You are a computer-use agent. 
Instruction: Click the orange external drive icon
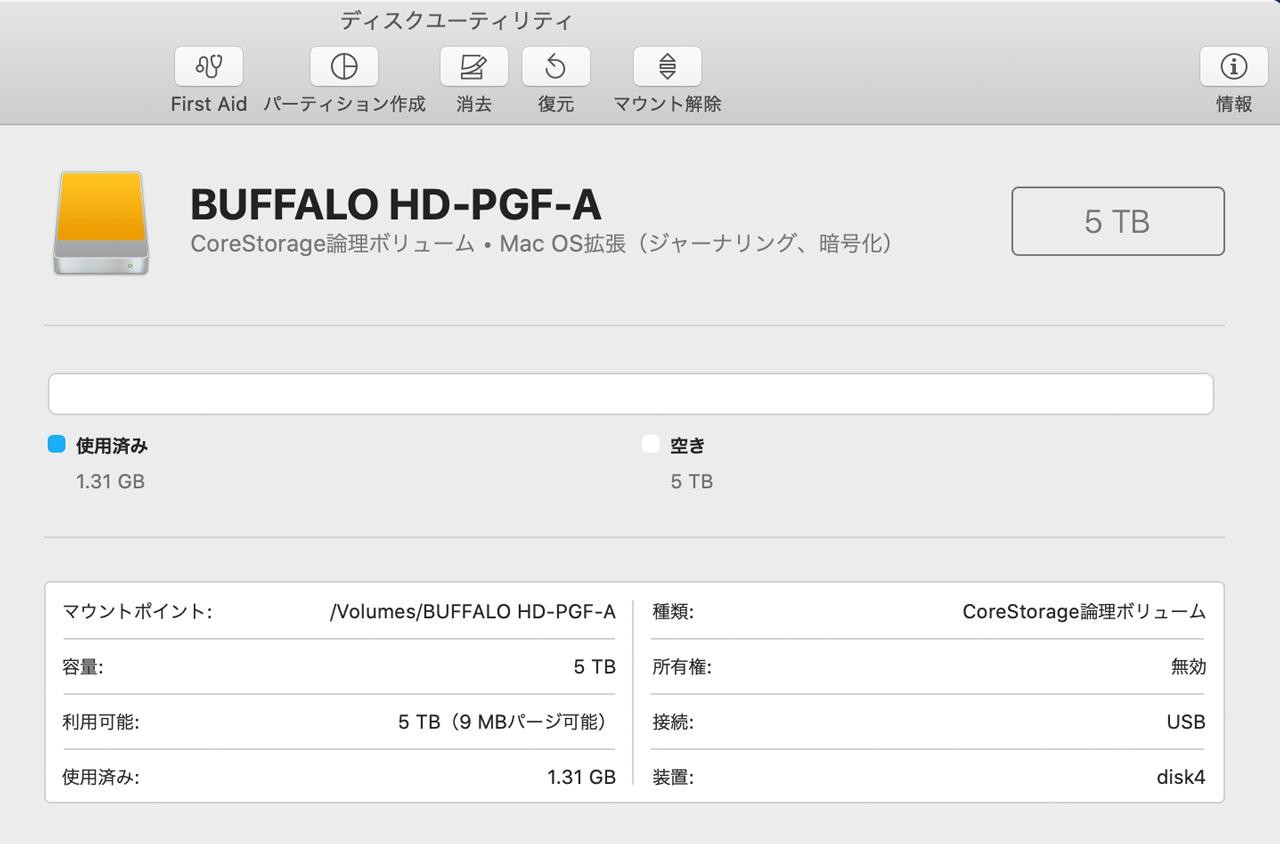pos(101,223)
